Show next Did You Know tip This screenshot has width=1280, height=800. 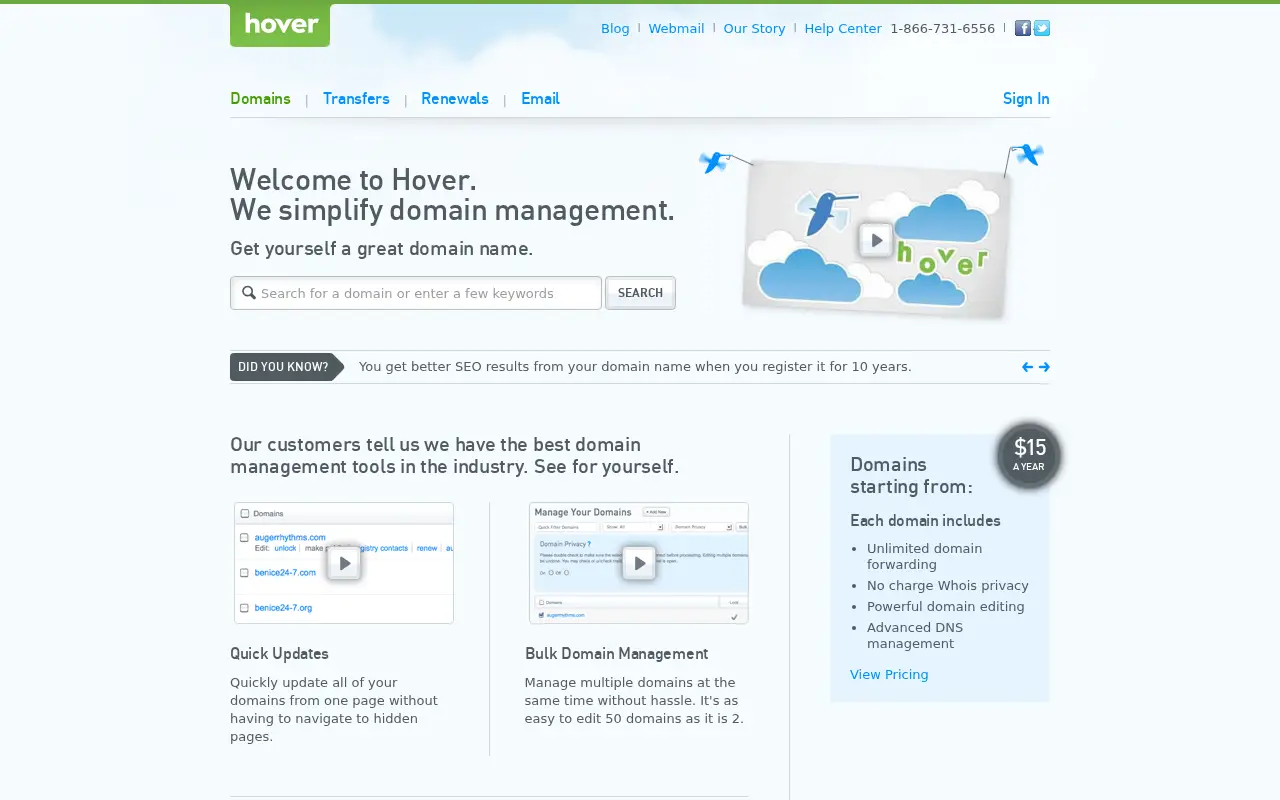[x=1044, y=367]
